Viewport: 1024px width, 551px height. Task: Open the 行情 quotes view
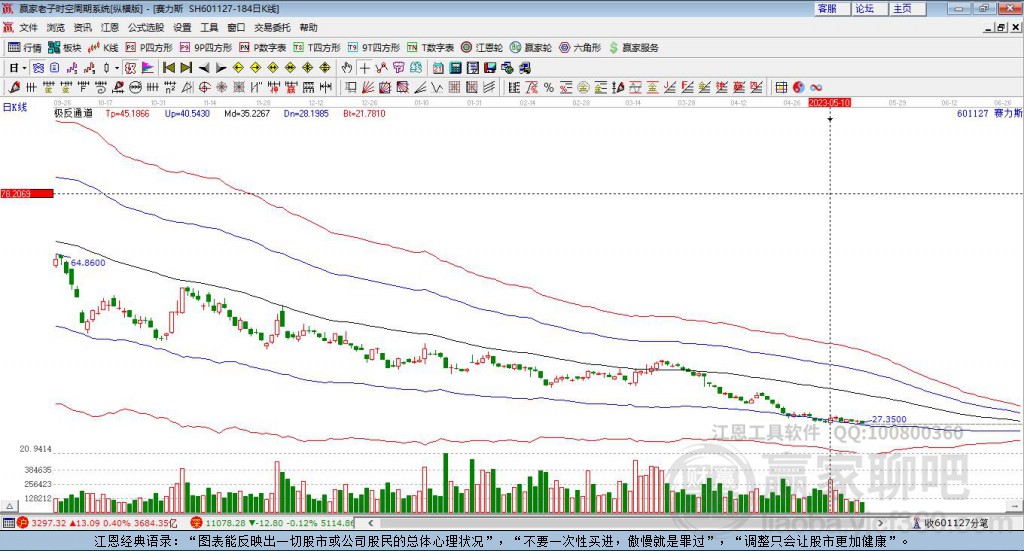25,48
